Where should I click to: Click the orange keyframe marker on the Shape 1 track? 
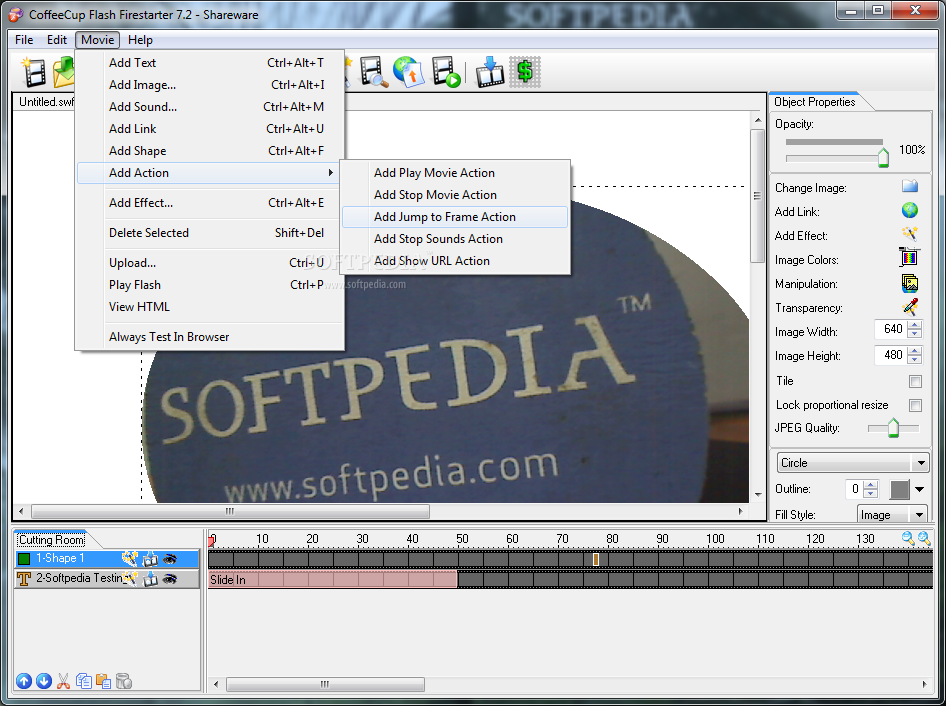click(595, 559)
